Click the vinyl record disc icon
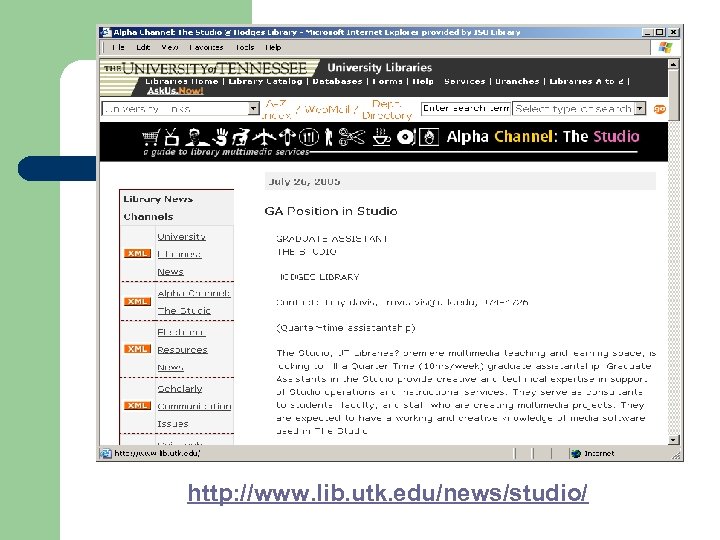The width and height of the screenshot is (720, 540). tap(405, 137)
